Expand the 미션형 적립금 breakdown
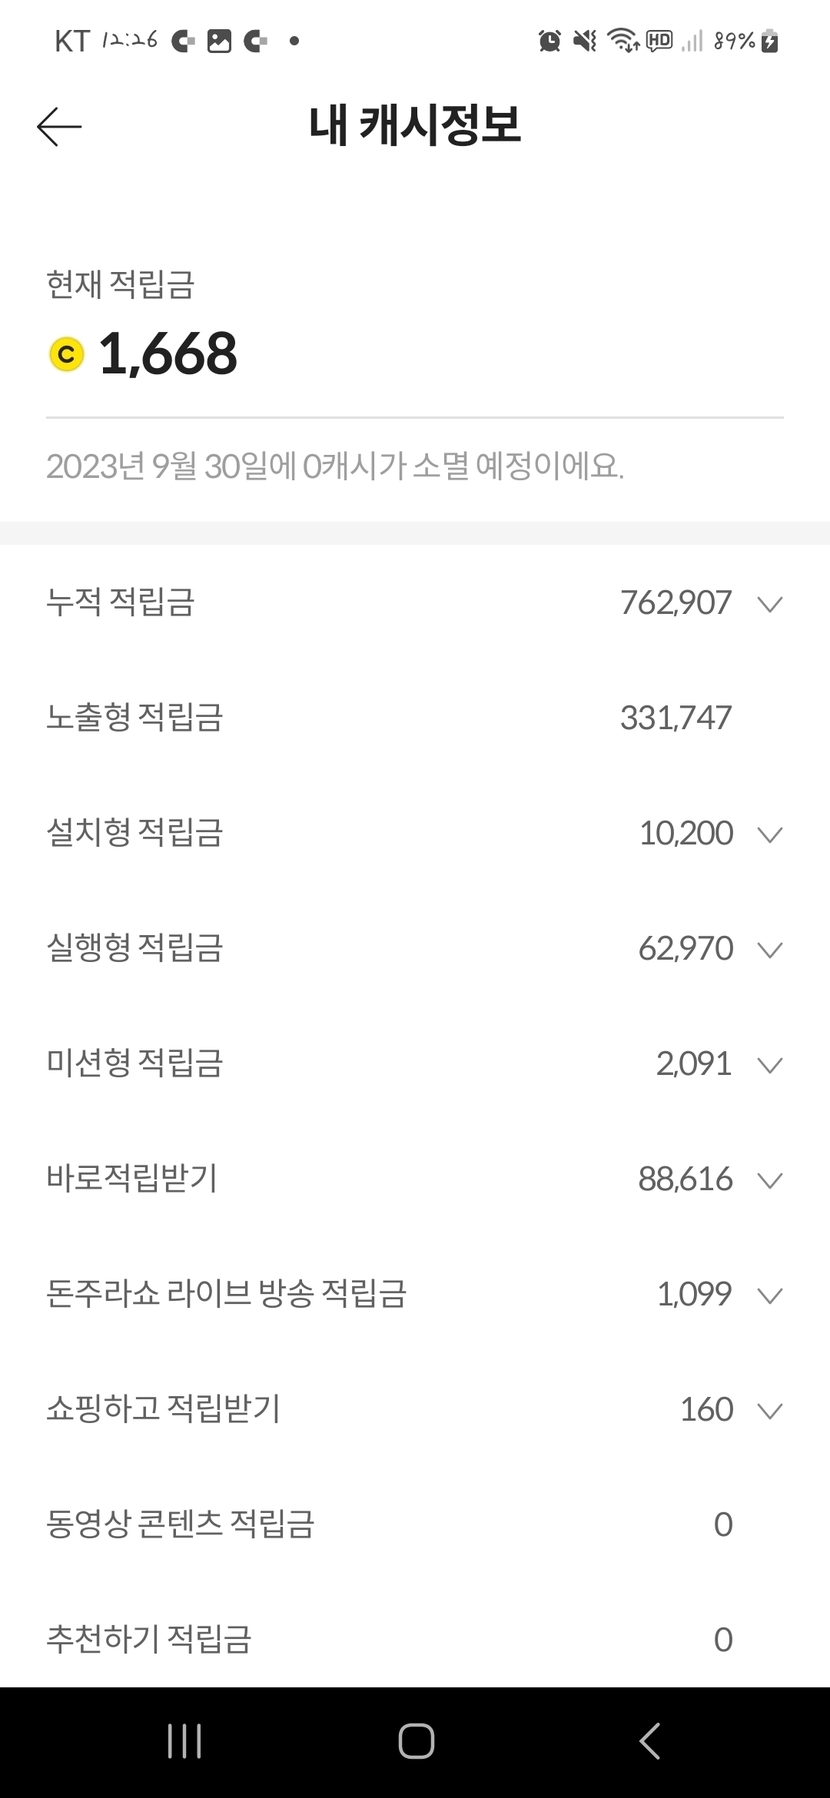This screenshot has width=830, height=1798. (769, 1064)
